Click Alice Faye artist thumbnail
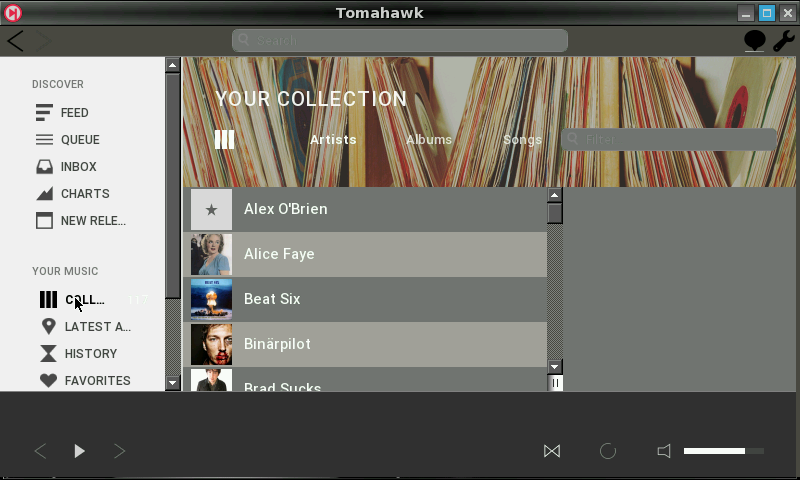This screenshot has height=480, width=800. tap(211, 254)
